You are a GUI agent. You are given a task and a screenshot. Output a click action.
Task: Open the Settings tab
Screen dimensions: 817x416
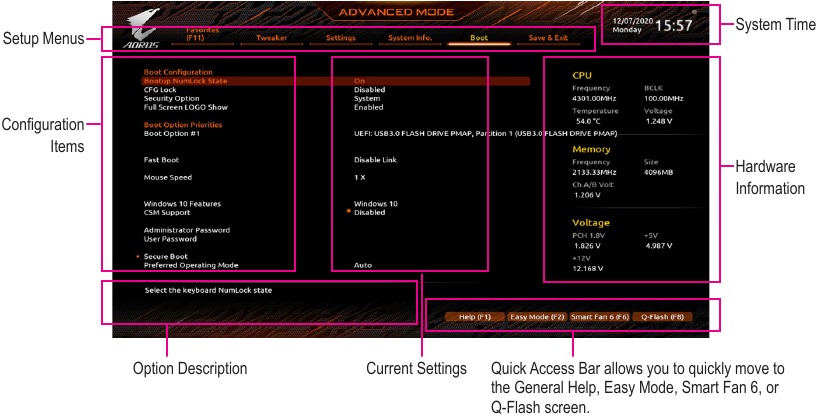pyautogui.click(x=340, y=38)
